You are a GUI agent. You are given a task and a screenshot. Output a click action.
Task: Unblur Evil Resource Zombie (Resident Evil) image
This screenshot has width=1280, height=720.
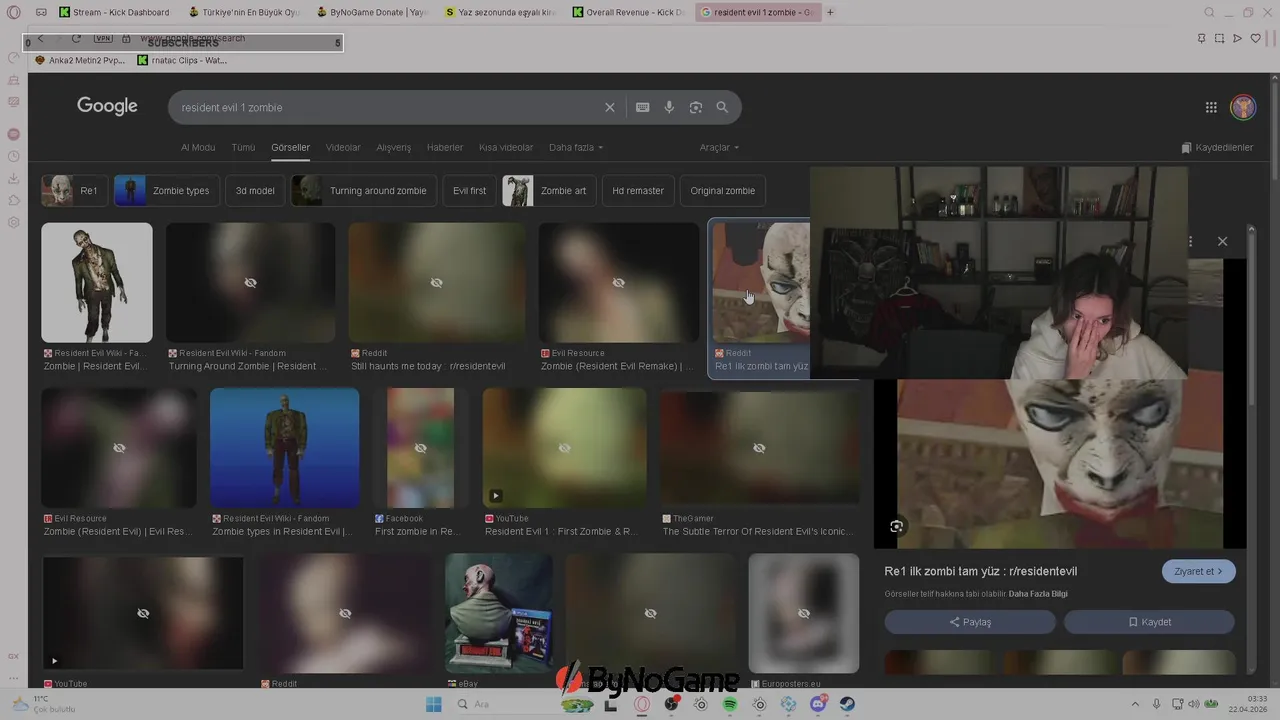point(119,447)
